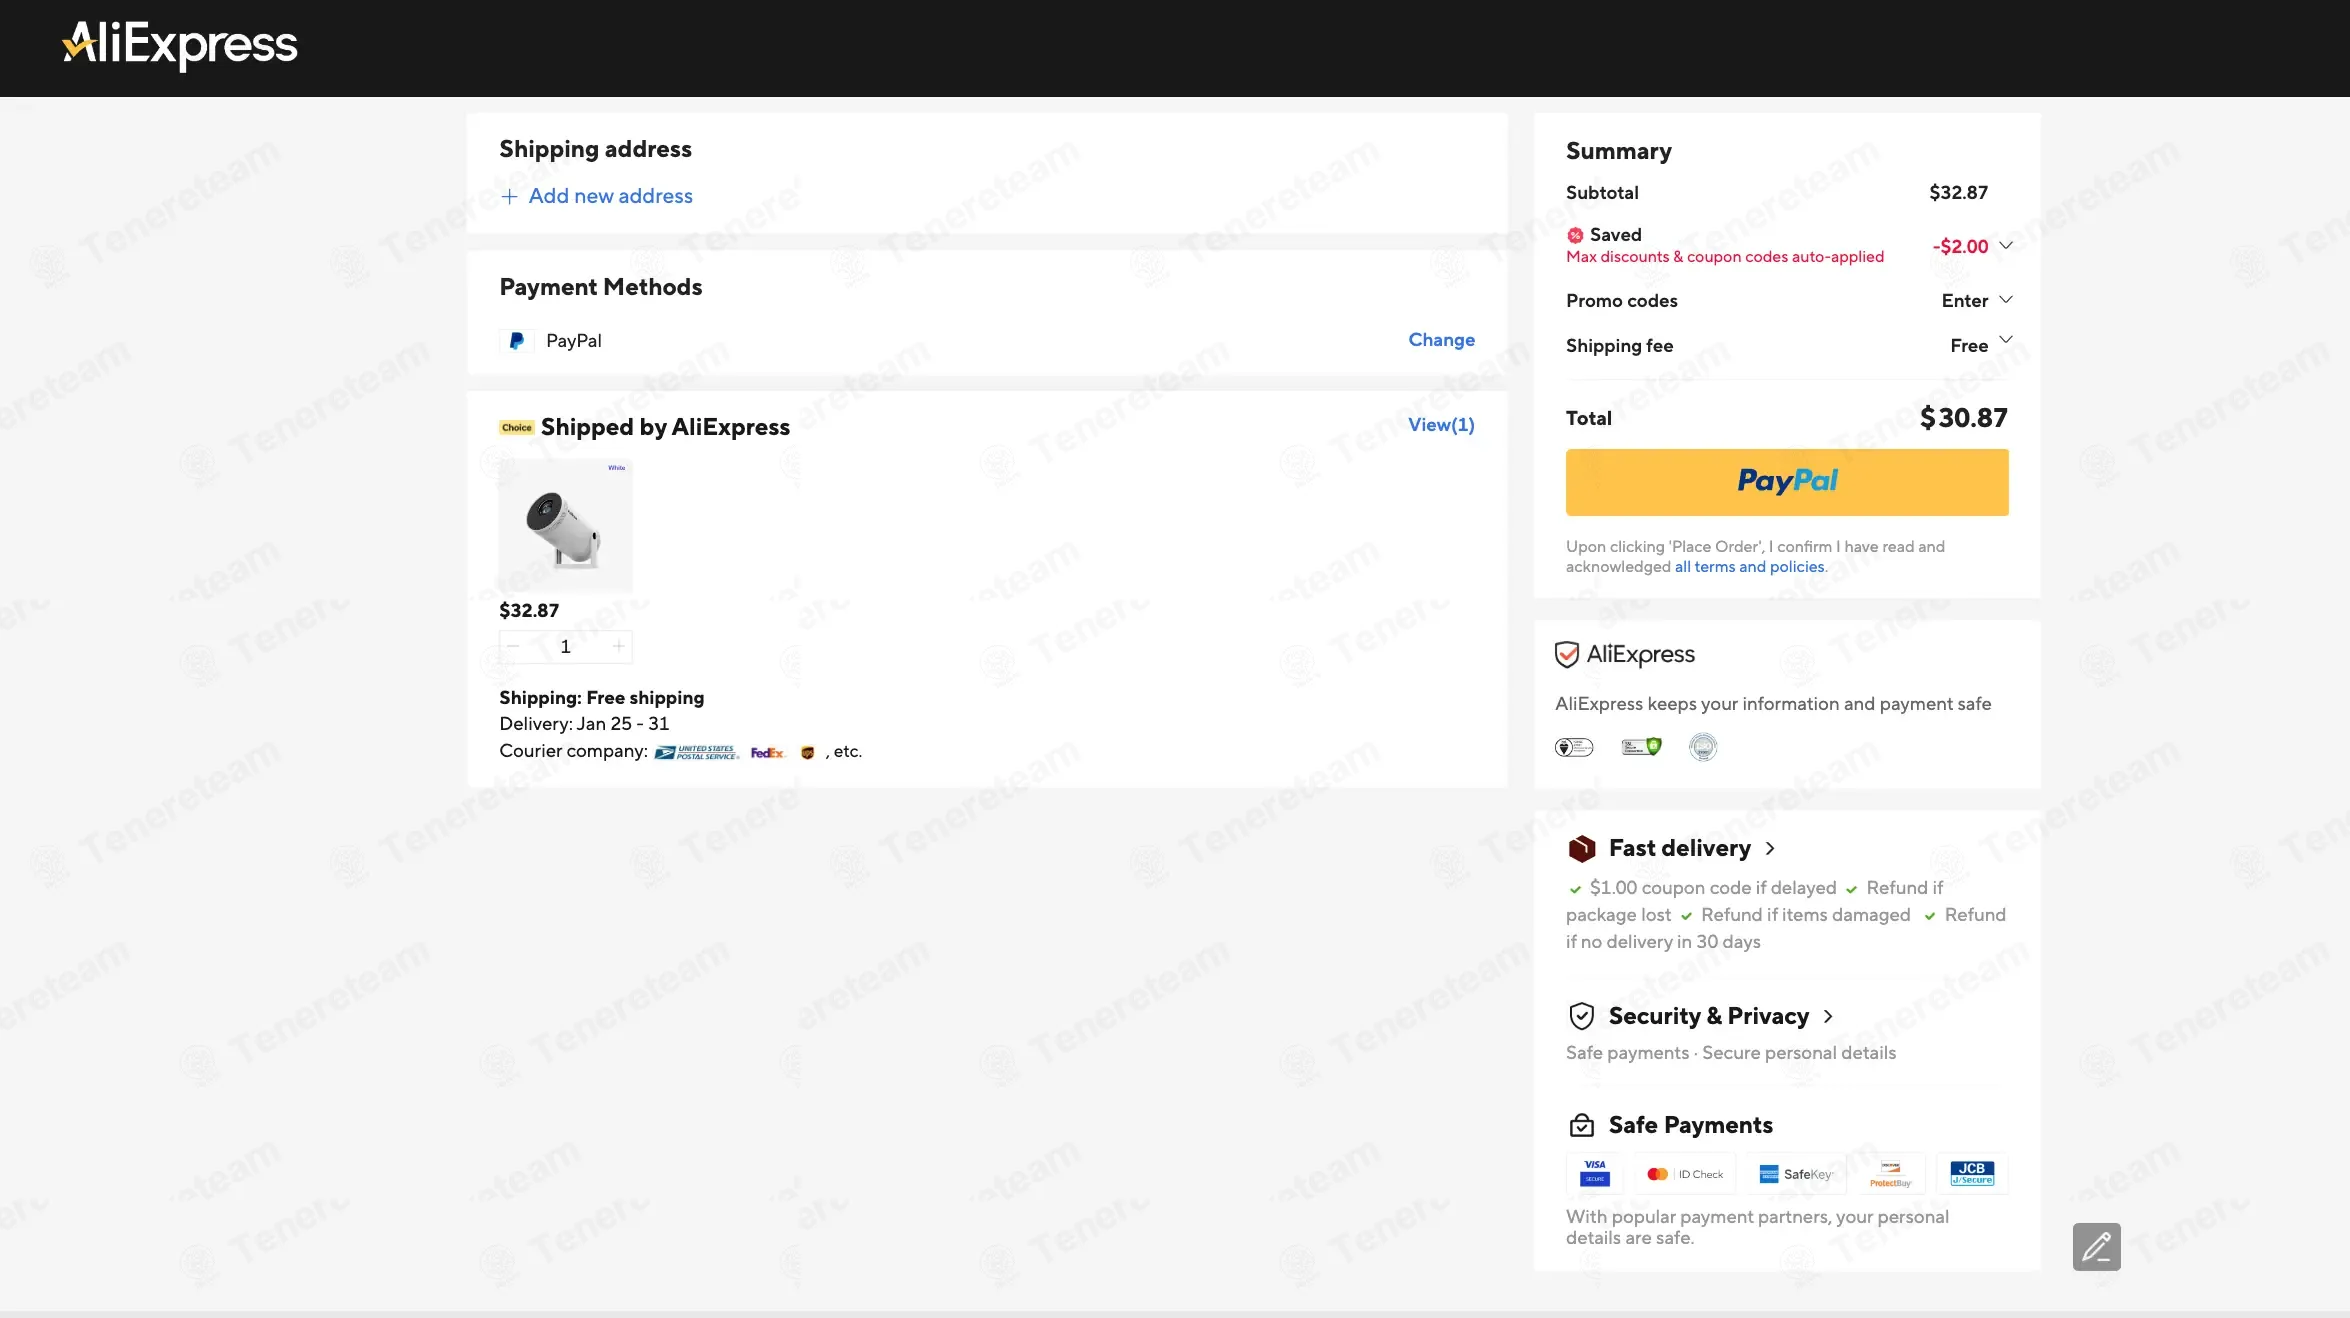
Task: Open the floating edit pencil button
Action: point(2097,1247)
